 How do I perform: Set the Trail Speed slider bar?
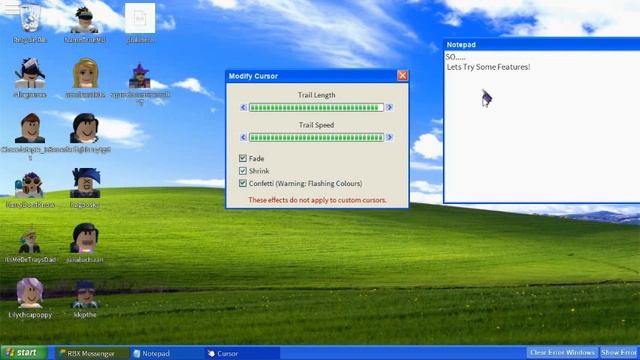click(316, 137)
